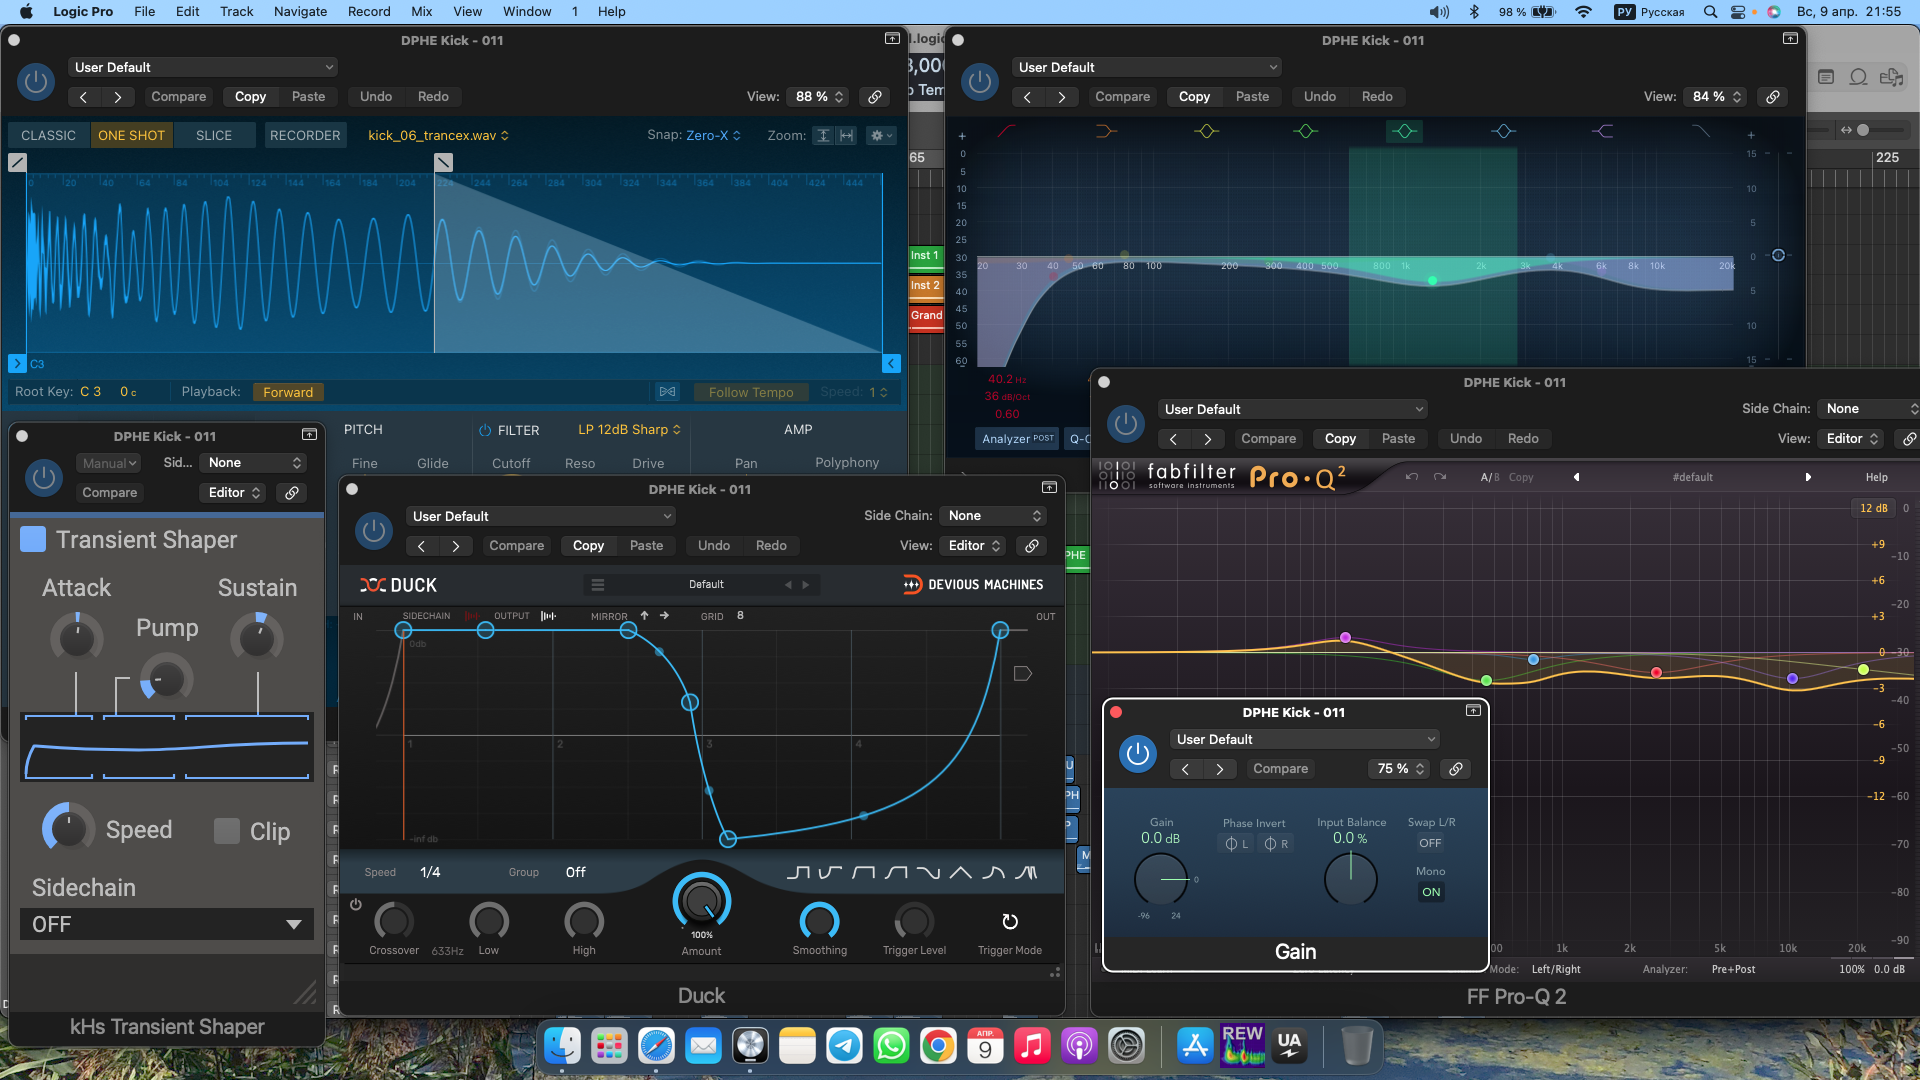Click the link icon in Channel EQ header

(x=1773, y=97)
